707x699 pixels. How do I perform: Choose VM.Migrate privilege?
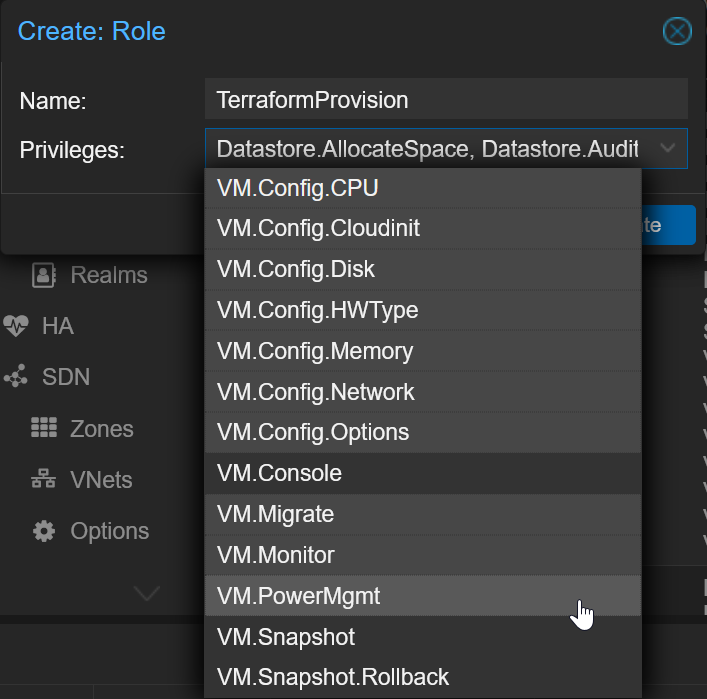423,514
